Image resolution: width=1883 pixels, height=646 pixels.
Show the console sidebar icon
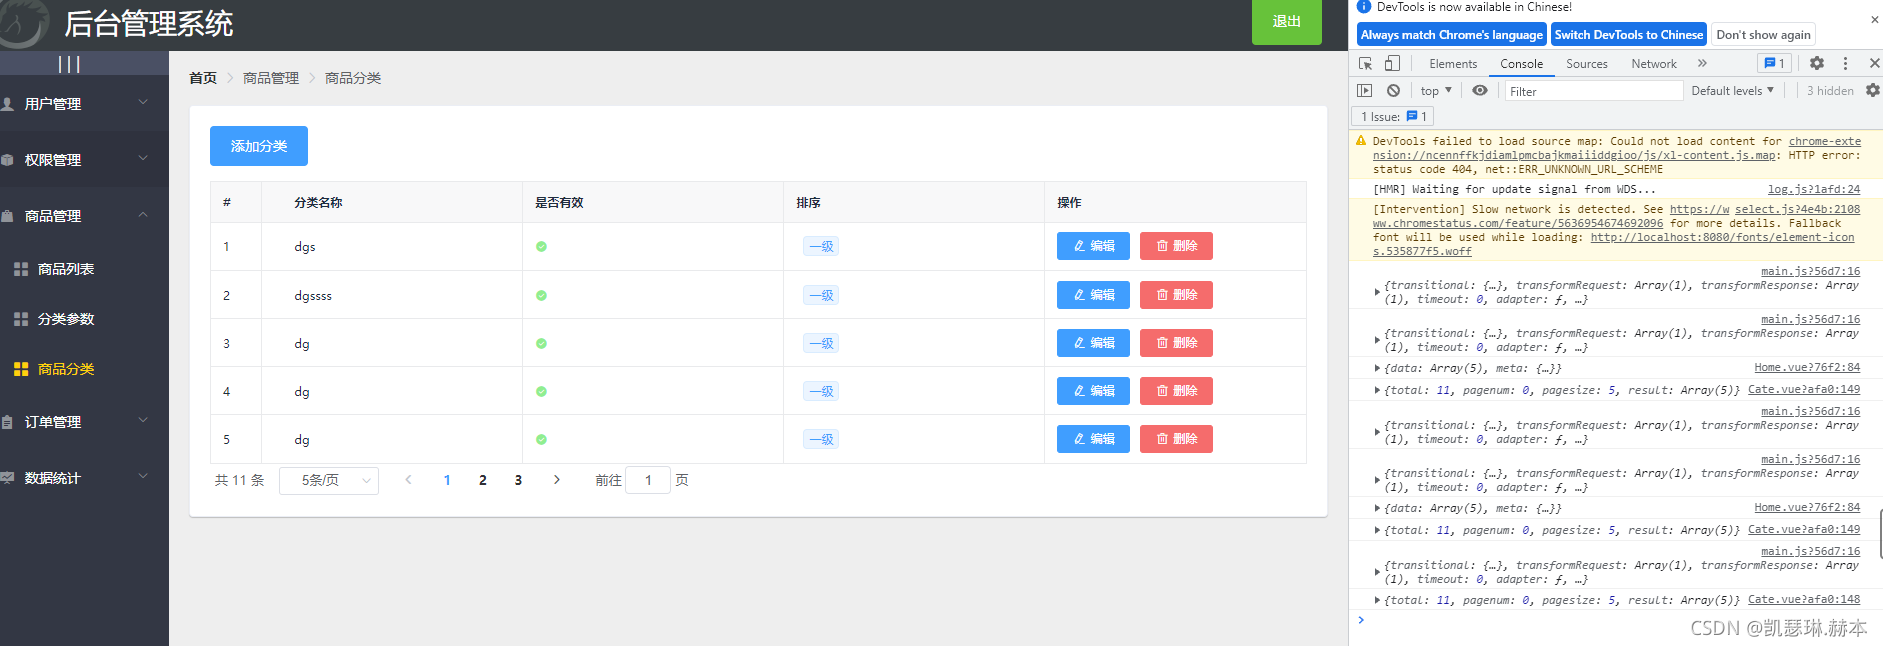(x=1365, y=90)
